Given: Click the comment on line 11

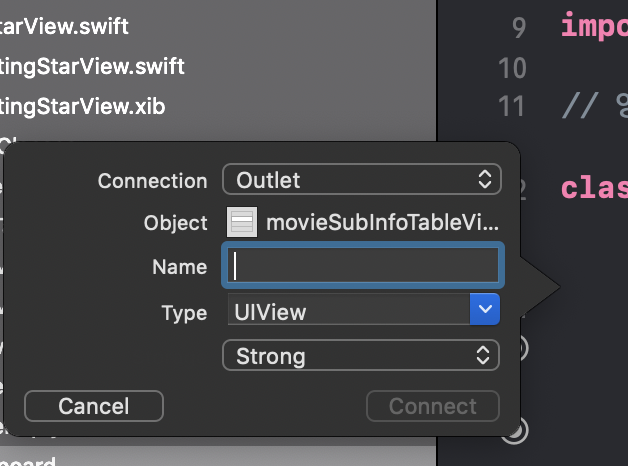Looking at the screenshot, I should tap(594, 106).
